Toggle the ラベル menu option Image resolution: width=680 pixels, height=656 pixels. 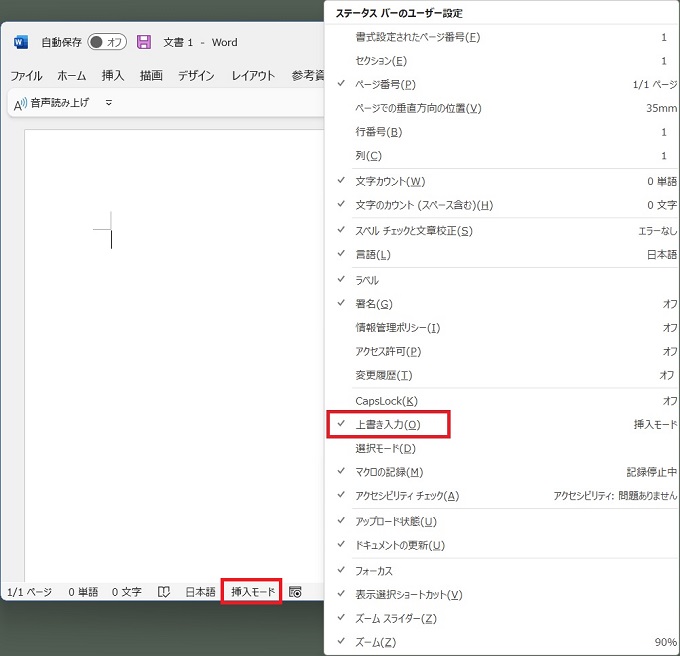pyautogui.click(x=502, y=280)
